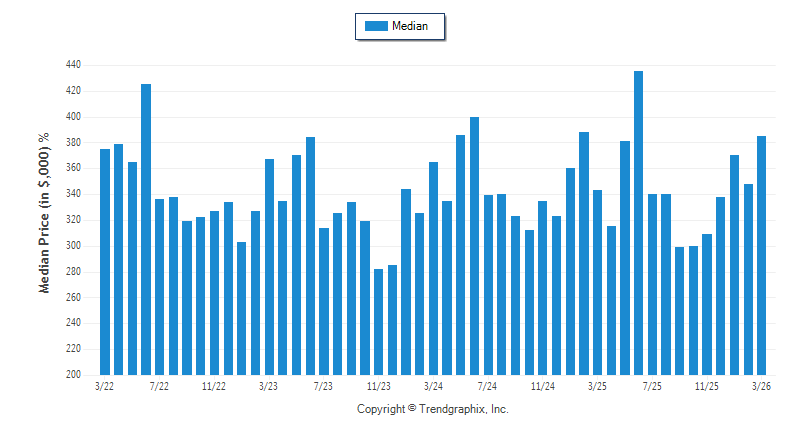The image size is (800, 434).
Task: Click the 7/25 x-axis label
Action: 652,386
